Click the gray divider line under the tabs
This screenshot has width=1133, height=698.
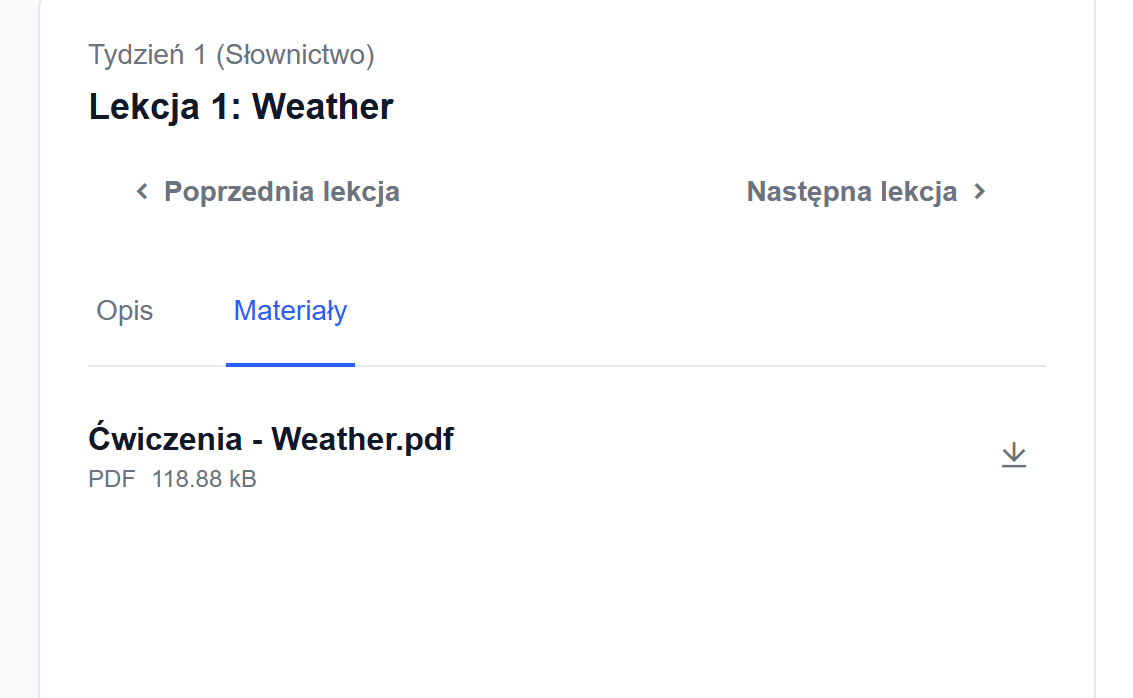point(700,366)
